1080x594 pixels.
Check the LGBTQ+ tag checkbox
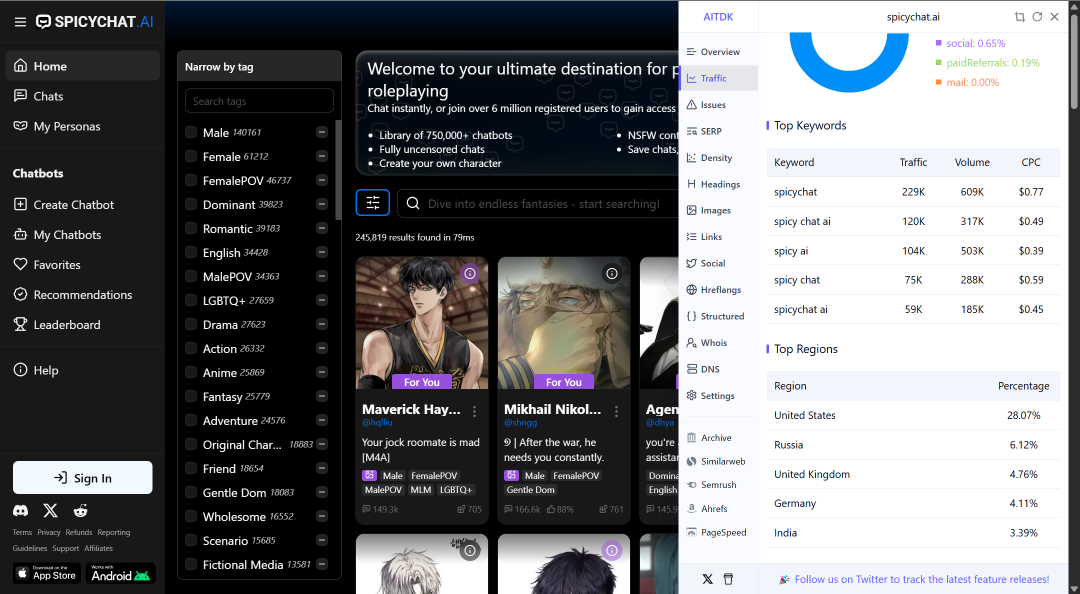[191, 300]
